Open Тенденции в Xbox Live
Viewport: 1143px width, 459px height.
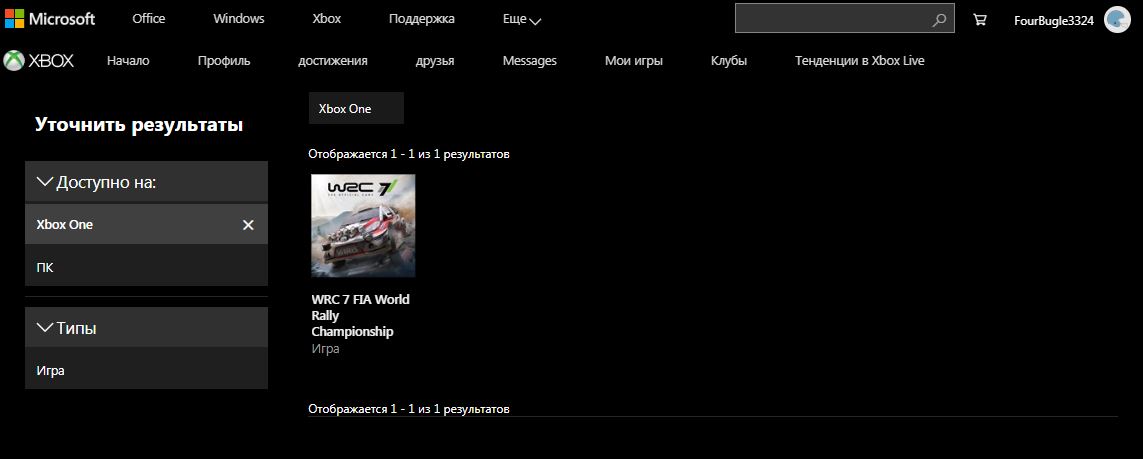[x=859, y=61]
